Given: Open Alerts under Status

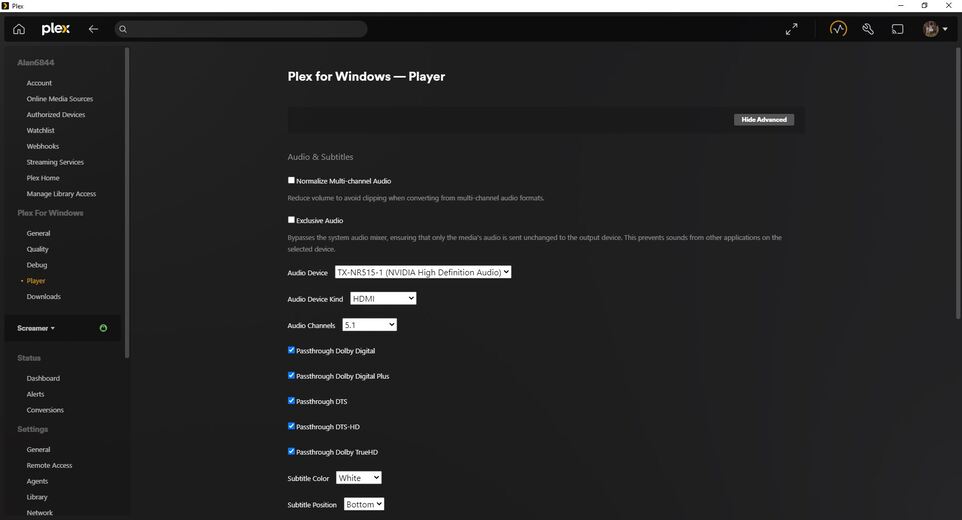Looking at the screenshot, I should pos(36,394).
